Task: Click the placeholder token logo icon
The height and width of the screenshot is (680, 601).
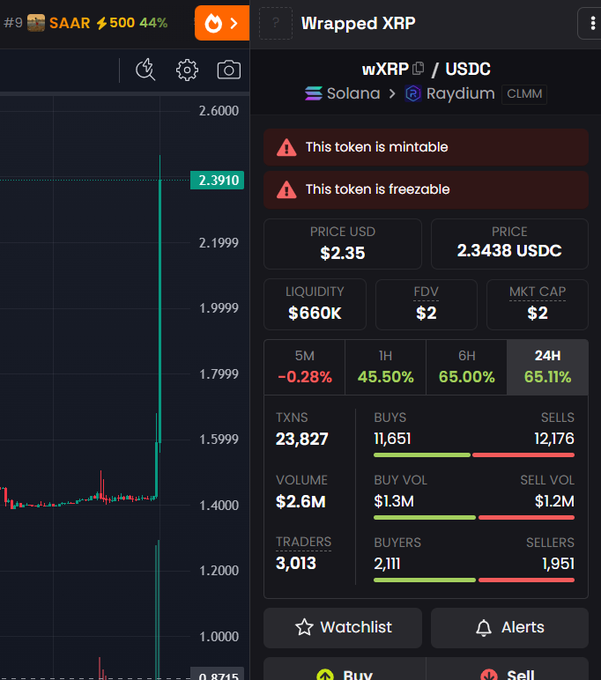Action: 276,23
